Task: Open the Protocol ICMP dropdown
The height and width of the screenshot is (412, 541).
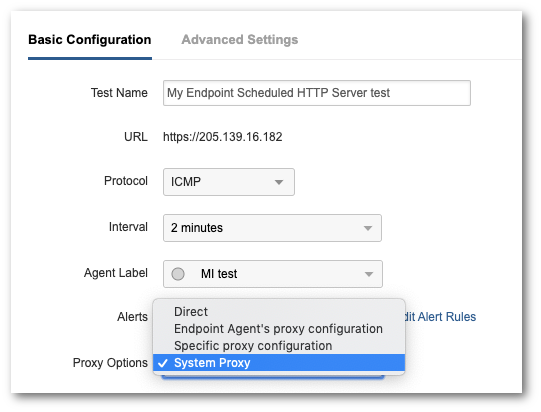Action: click(229, 182)
